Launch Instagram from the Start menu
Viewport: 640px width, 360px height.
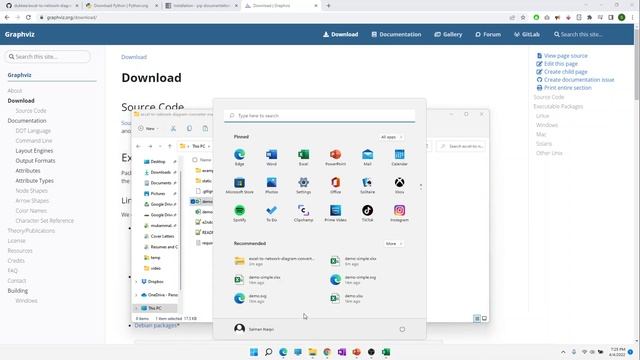[399, 213]
